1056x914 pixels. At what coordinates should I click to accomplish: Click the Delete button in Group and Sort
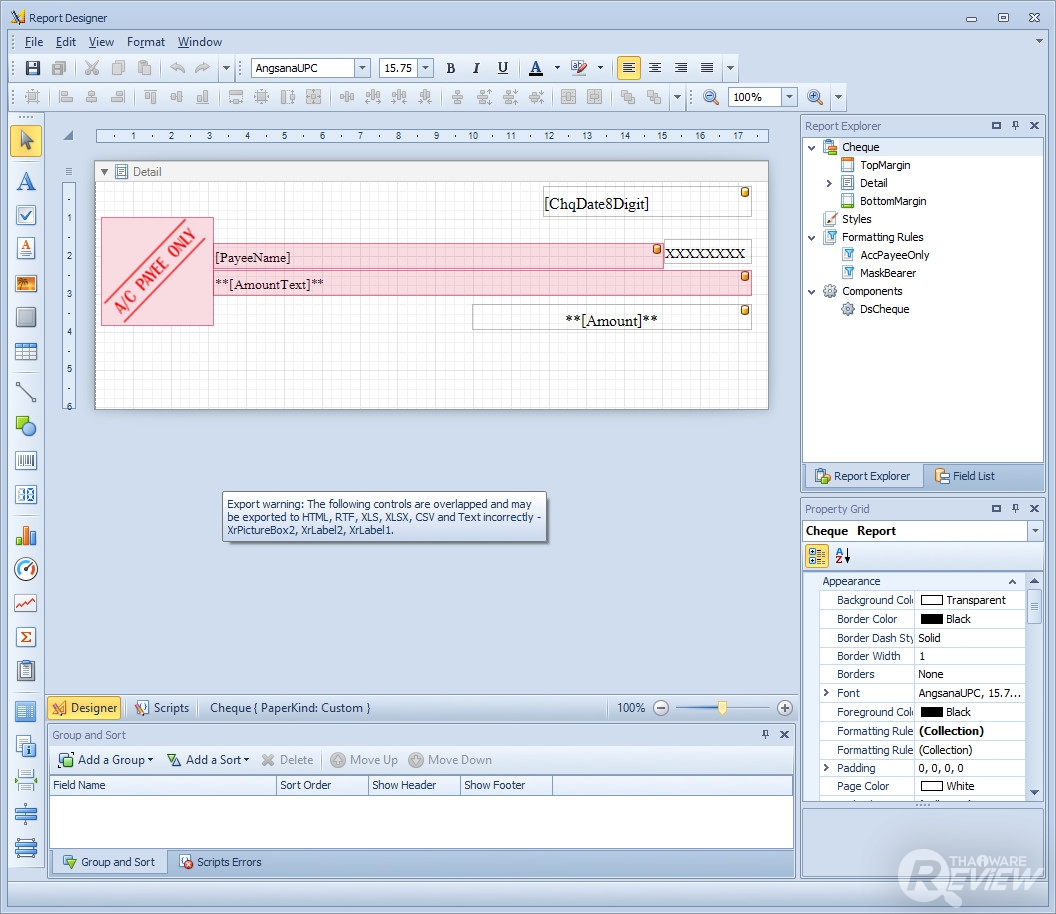(x=288, y=760)
